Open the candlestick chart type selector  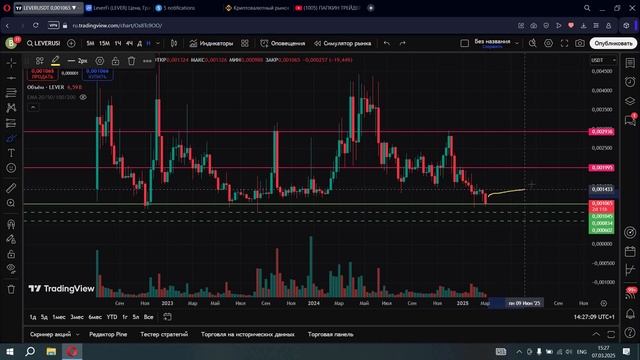174,43
